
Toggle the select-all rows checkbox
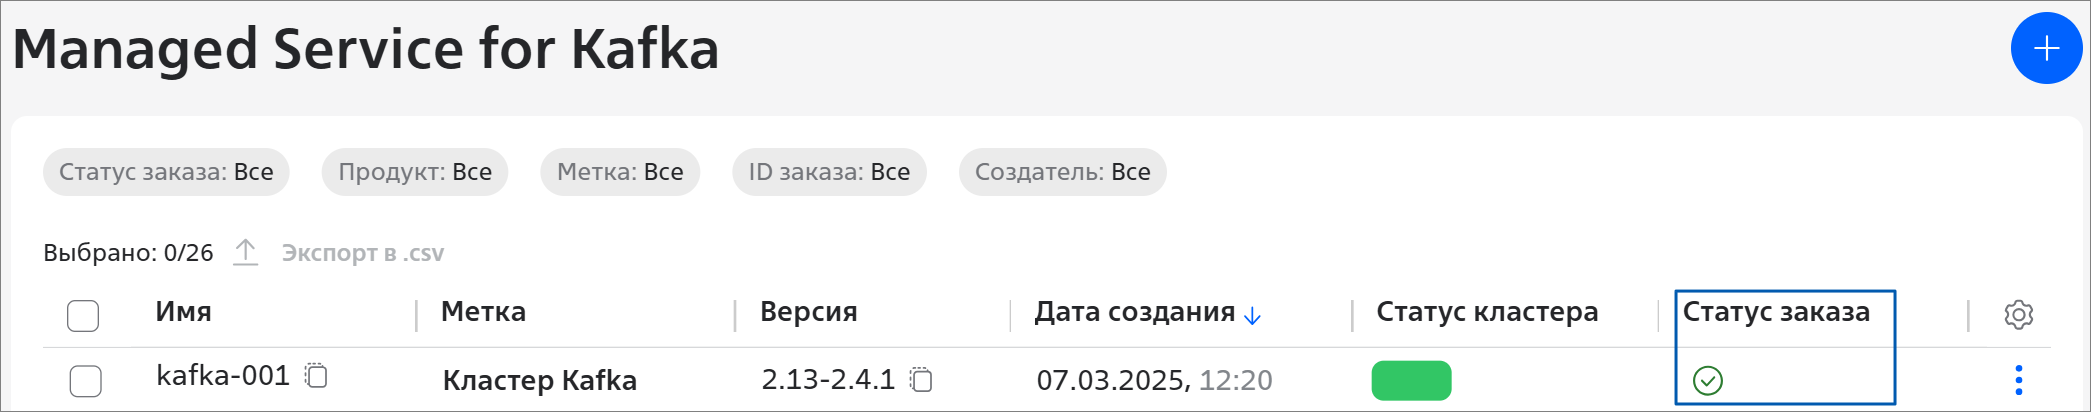[83, 315]
